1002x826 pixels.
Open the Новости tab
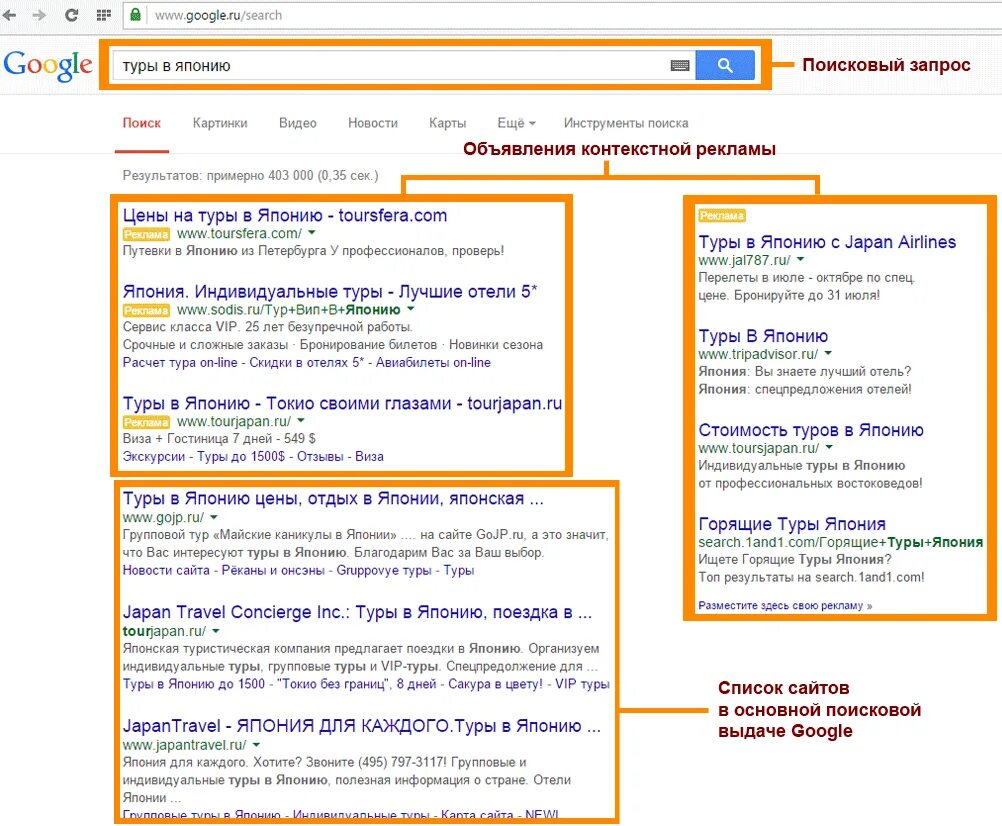(x=373, y=123)
